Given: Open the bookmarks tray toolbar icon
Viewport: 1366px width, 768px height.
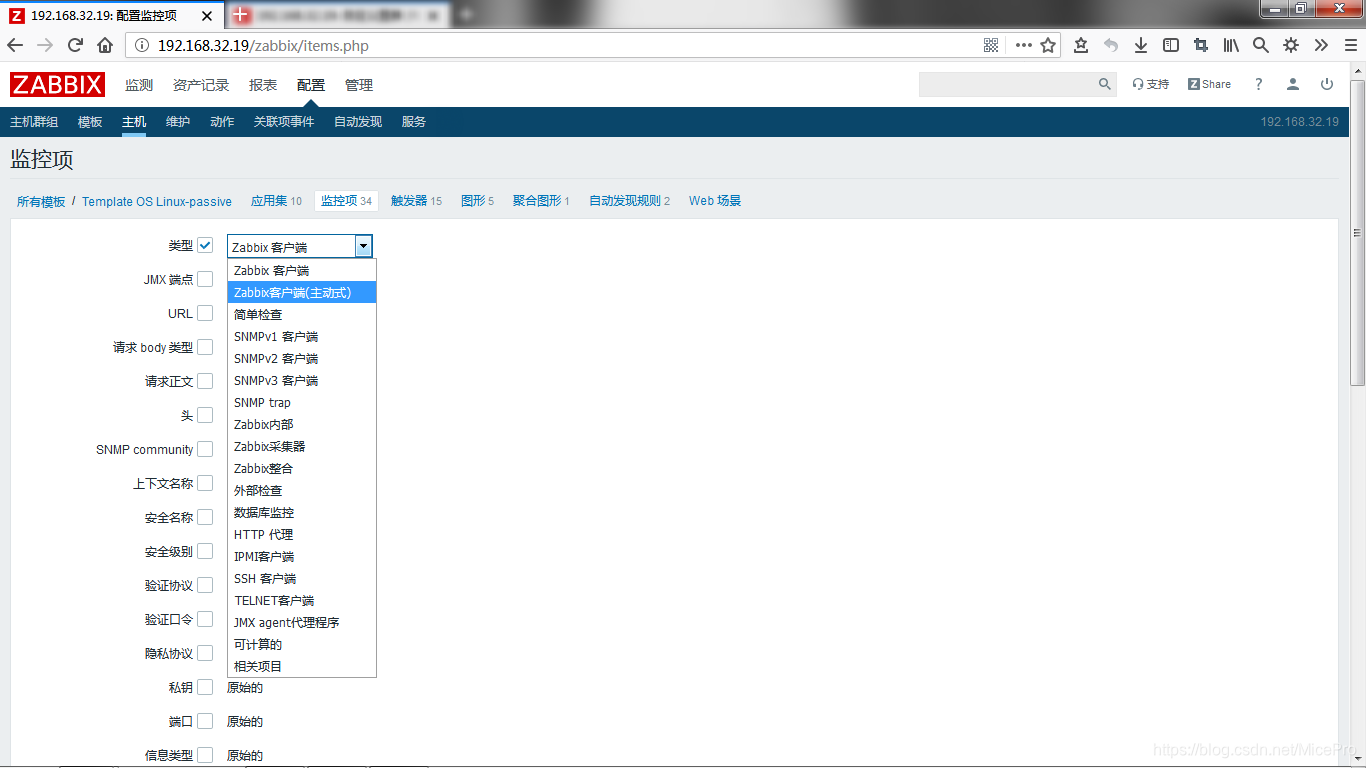Looking at the screenshot, I should point(1081,45).
